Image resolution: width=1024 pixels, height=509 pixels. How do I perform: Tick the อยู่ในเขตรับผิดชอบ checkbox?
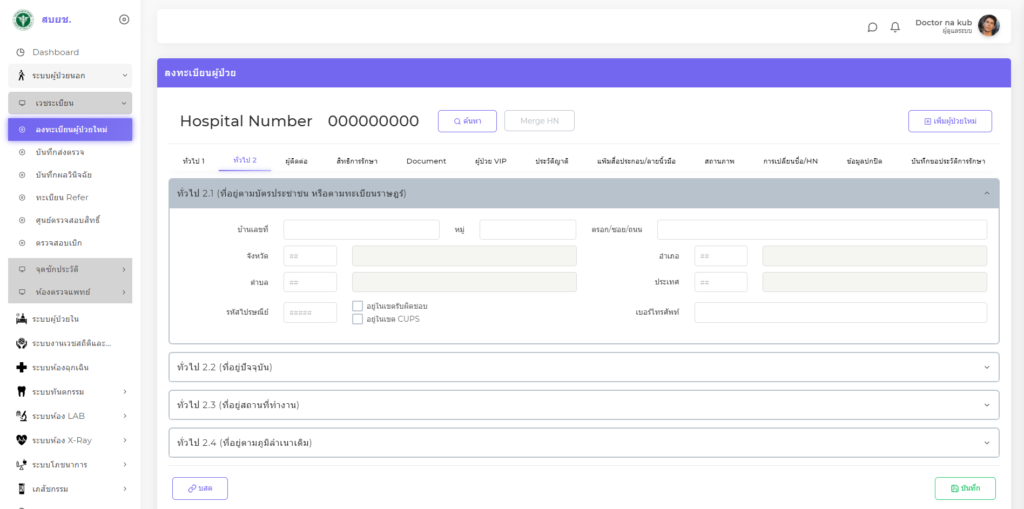(x=357, y=306)
